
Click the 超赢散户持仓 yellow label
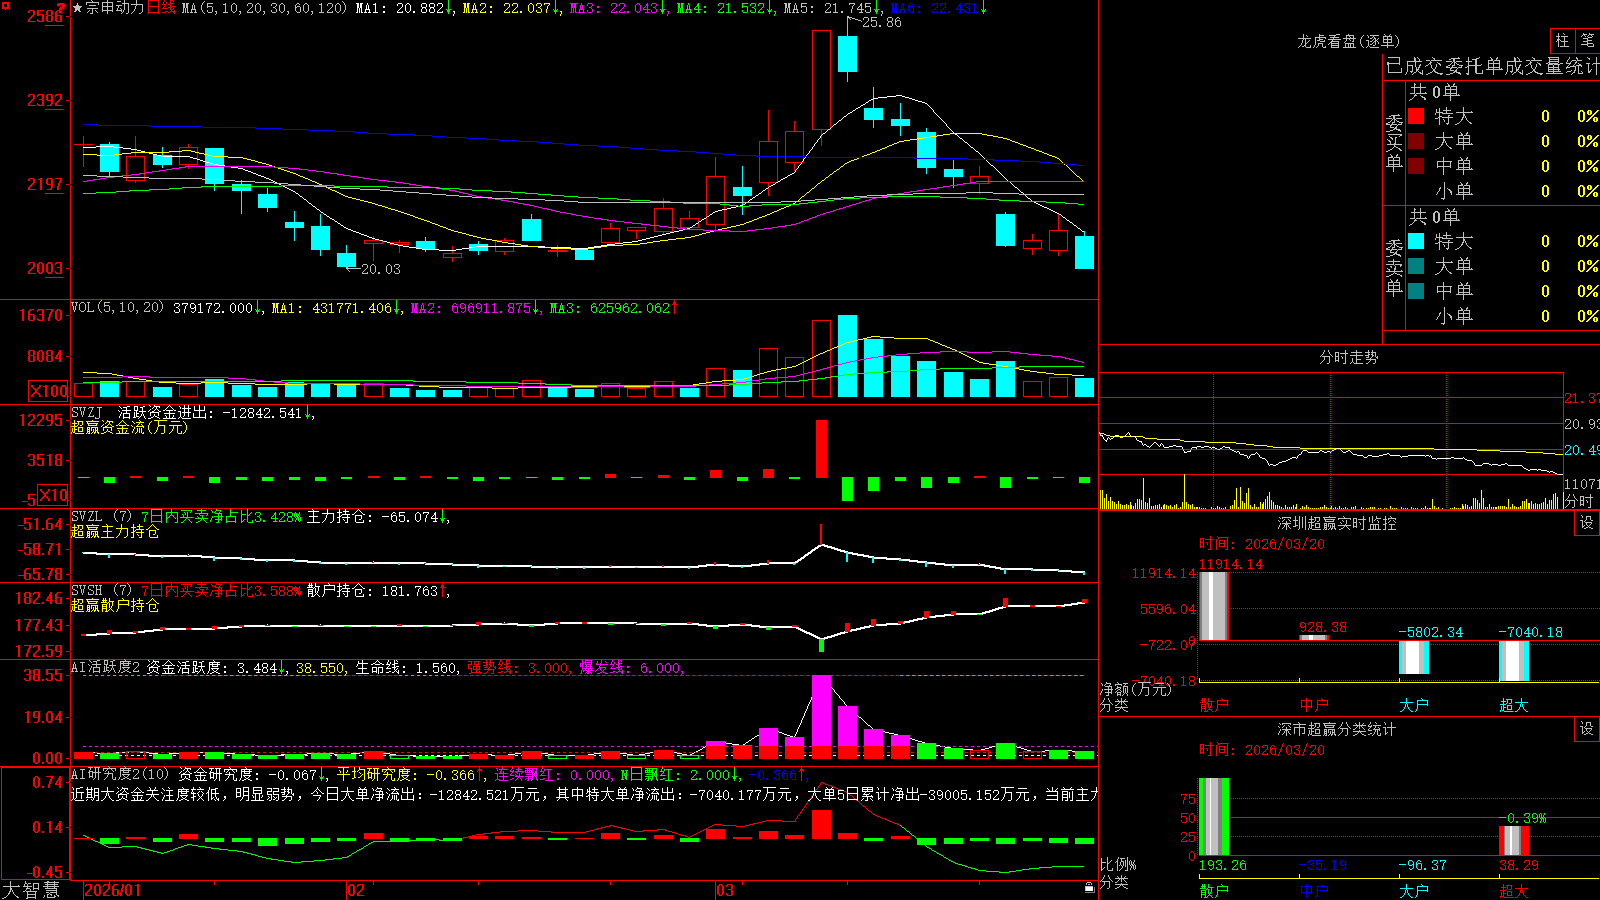[x=115, y=605]
